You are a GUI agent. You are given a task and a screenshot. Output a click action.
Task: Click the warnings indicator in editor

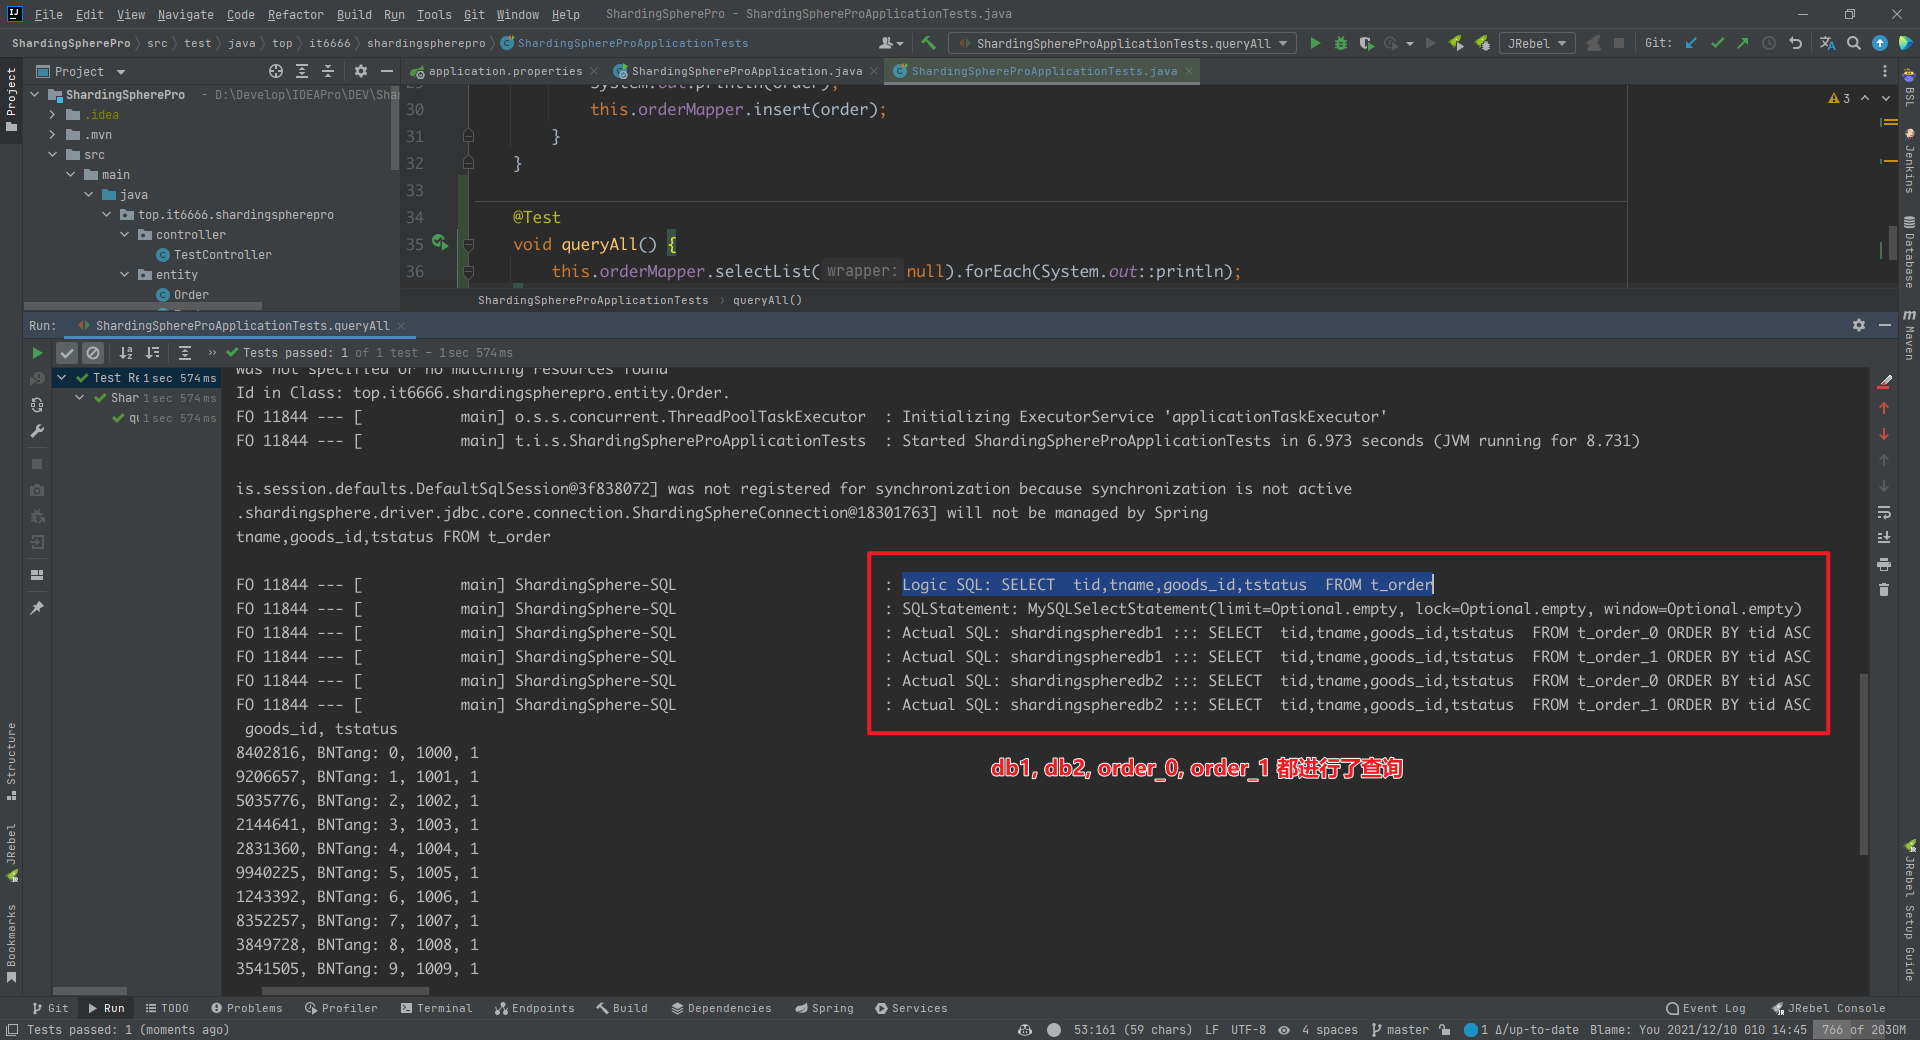click(1839, 98)
